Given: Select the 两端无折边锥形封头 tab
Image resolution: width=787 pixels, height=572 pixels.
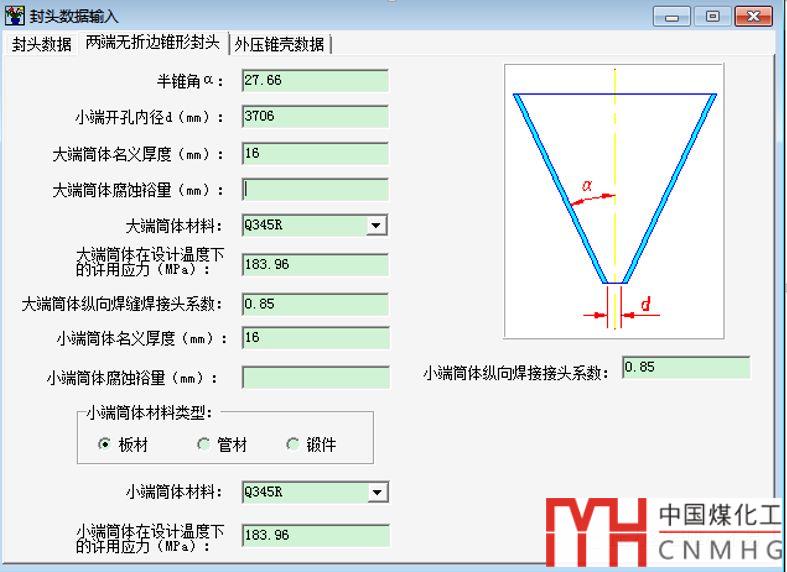Looking at the screenshot, I should pyautogui.click(x=153, y=43).
